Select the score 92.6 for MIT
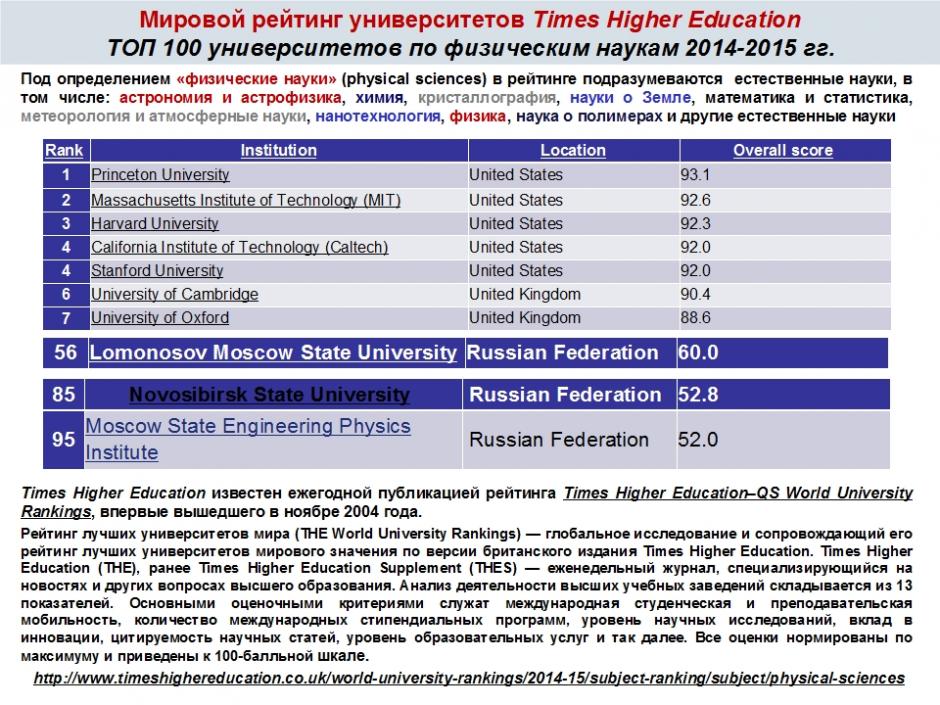The height and width of the screenshot is (705, 940). tap(695, 200)
